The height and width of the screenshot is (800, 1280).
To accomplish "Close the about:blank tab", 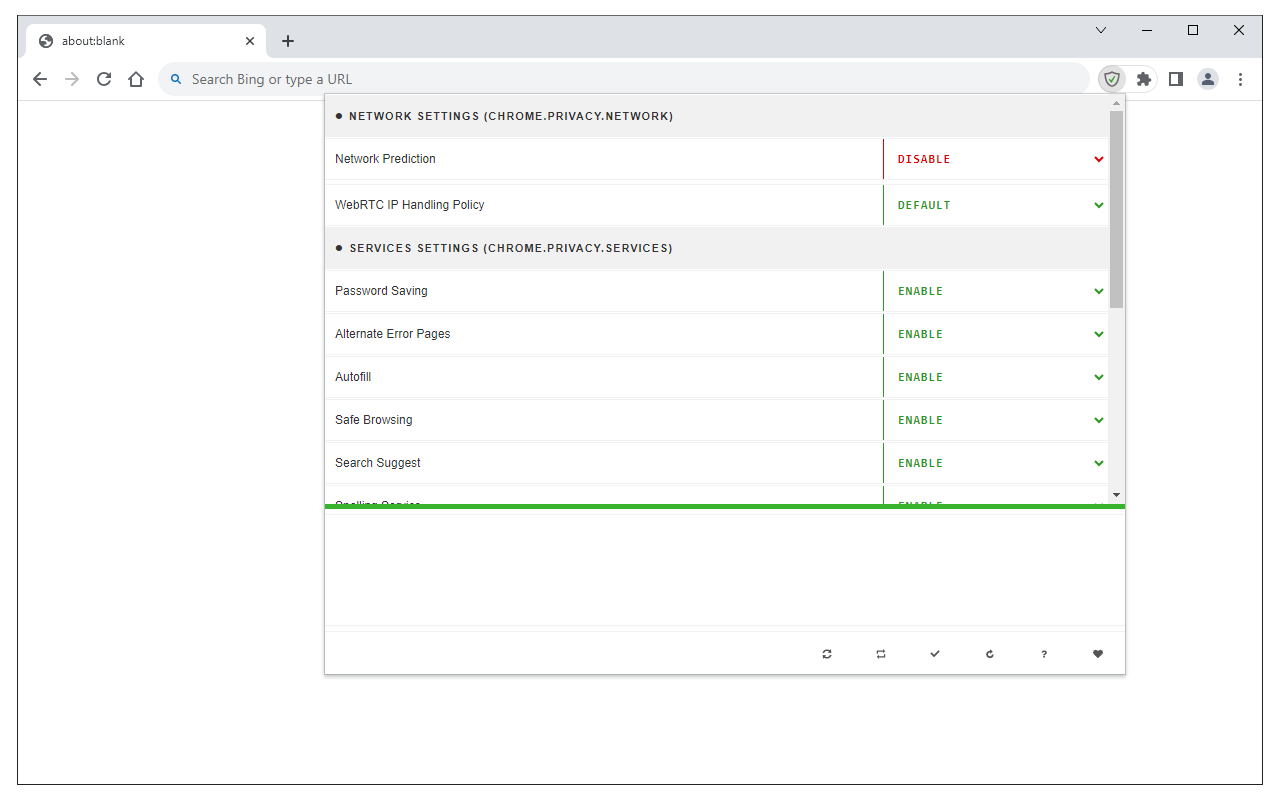I will pyautogui.click(x=250, y=41).
